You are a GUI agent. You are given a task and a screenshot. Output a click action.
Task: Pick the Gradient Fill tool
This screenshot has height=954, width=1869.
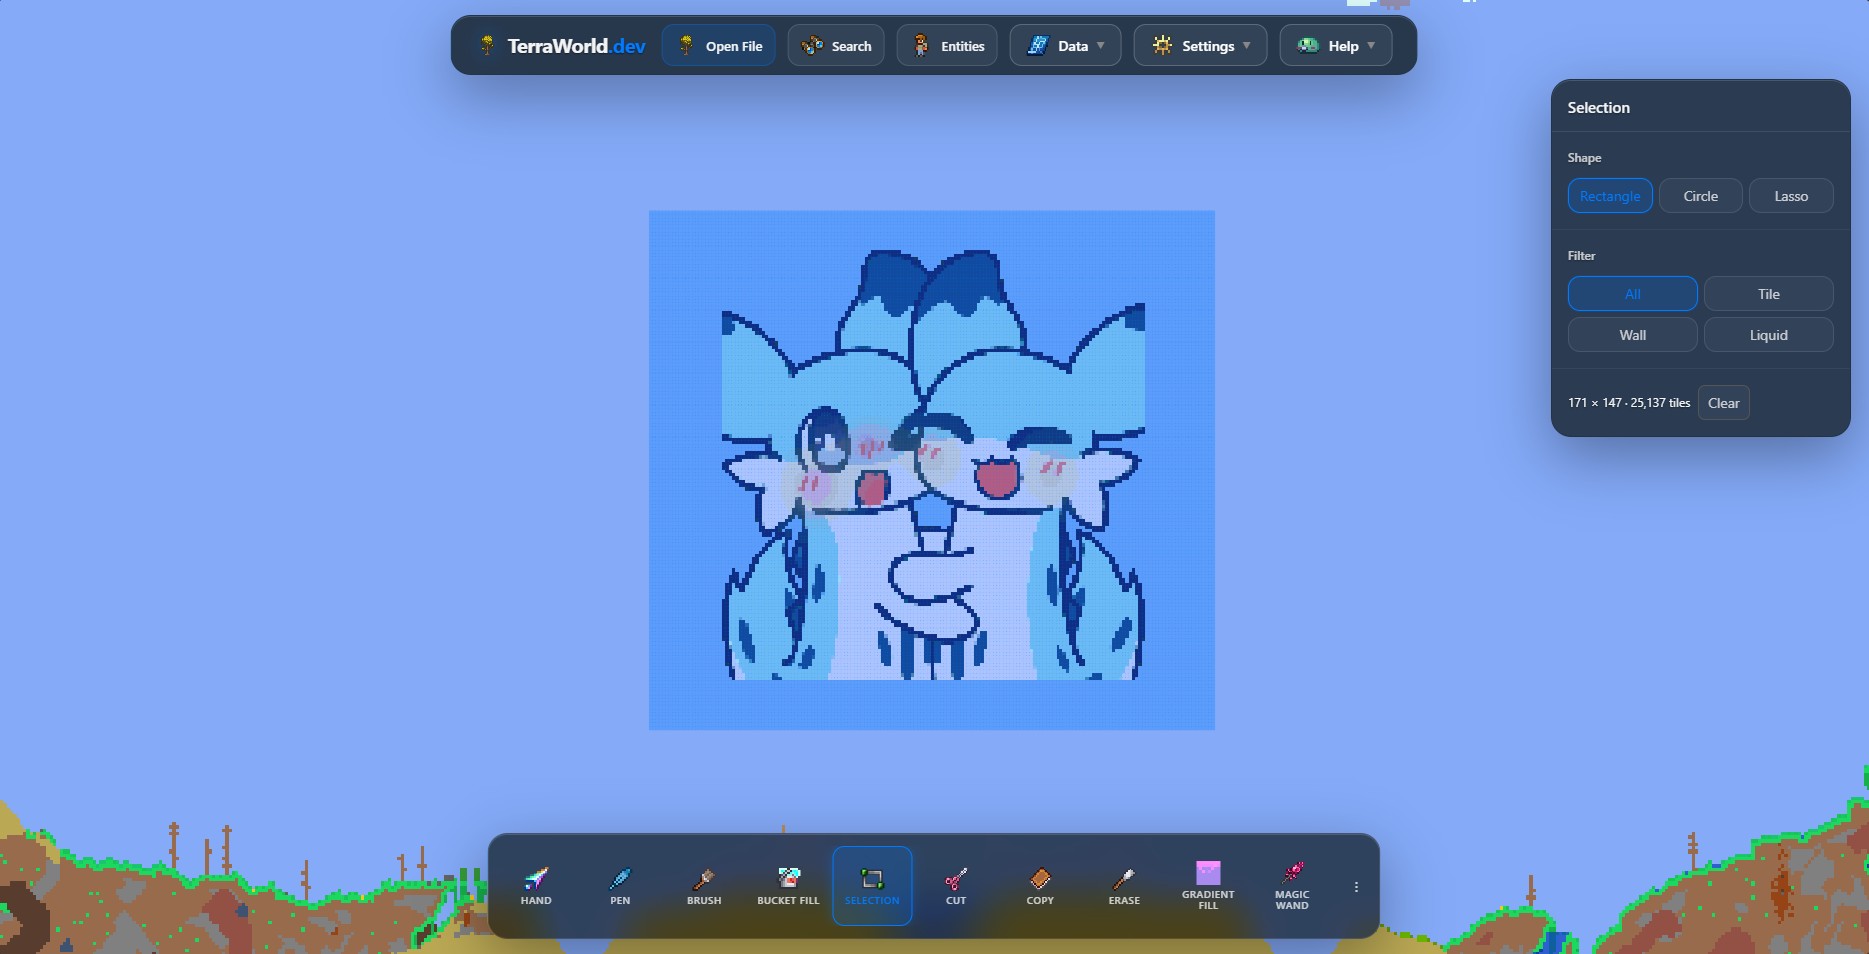coord(1208,886)
